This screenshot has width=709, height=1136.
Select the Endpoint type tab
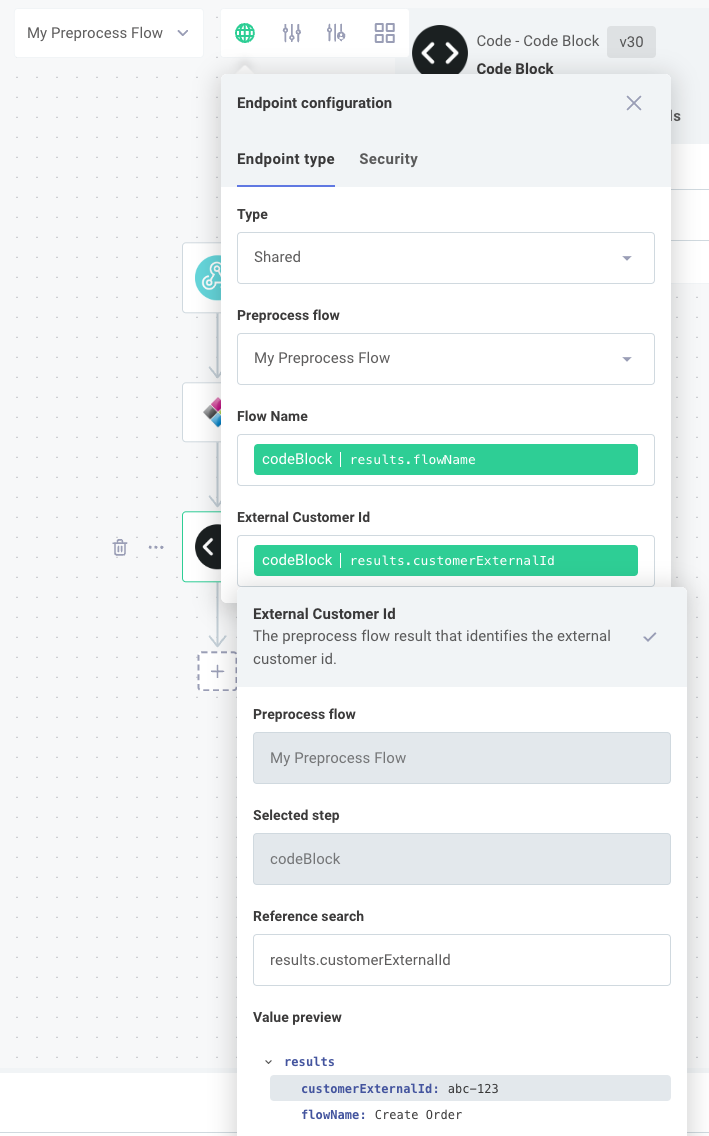(x=286, y=159)
